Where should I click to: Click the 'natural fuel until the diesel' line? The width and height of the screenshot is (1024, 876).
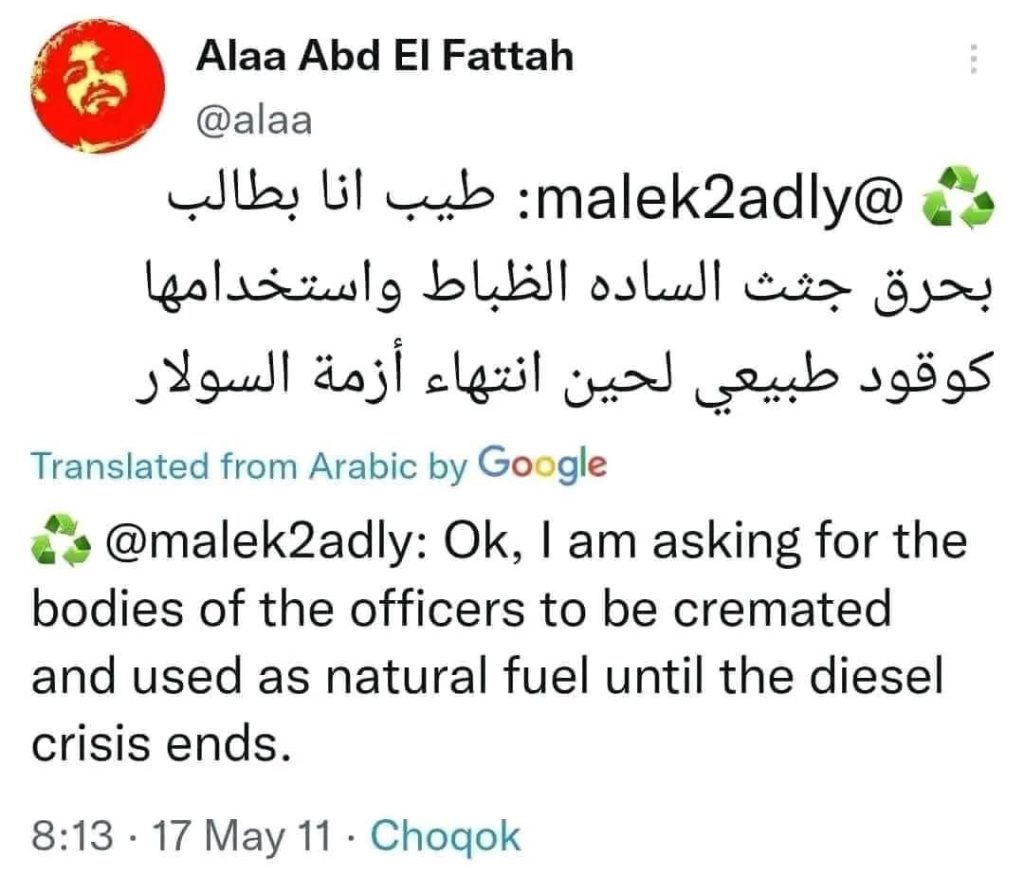click(x=487, y=677)
